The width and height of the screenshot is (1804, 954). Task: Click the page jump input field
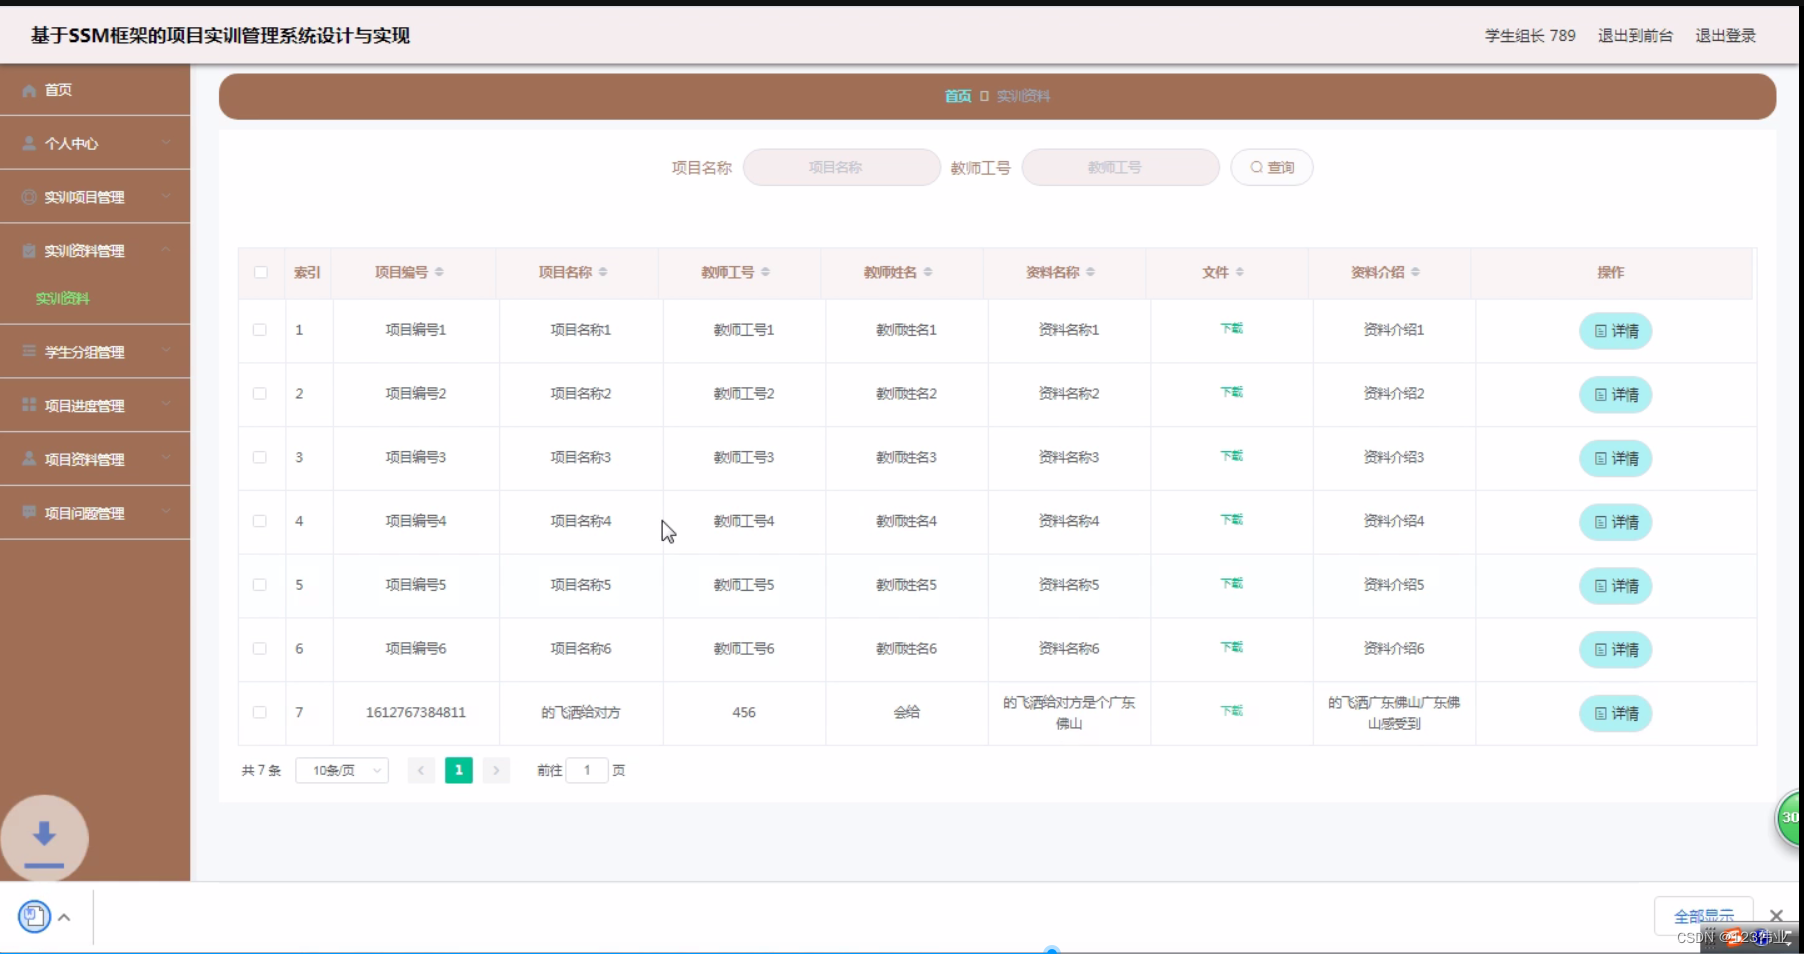(587, 770)
